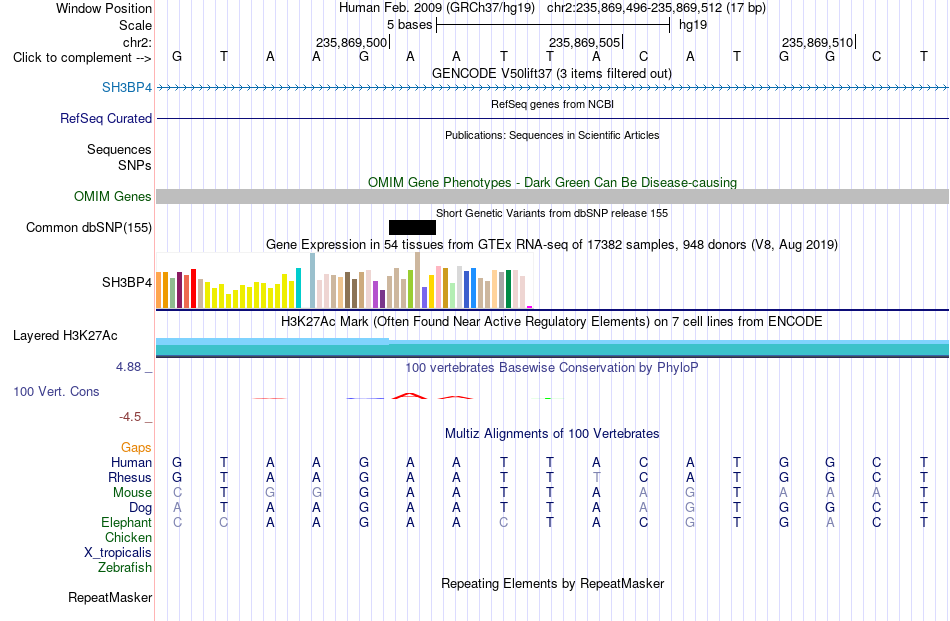Viewport: 950px width, 621px height.
Task: Click the Gaps row label
Action: 136,447
